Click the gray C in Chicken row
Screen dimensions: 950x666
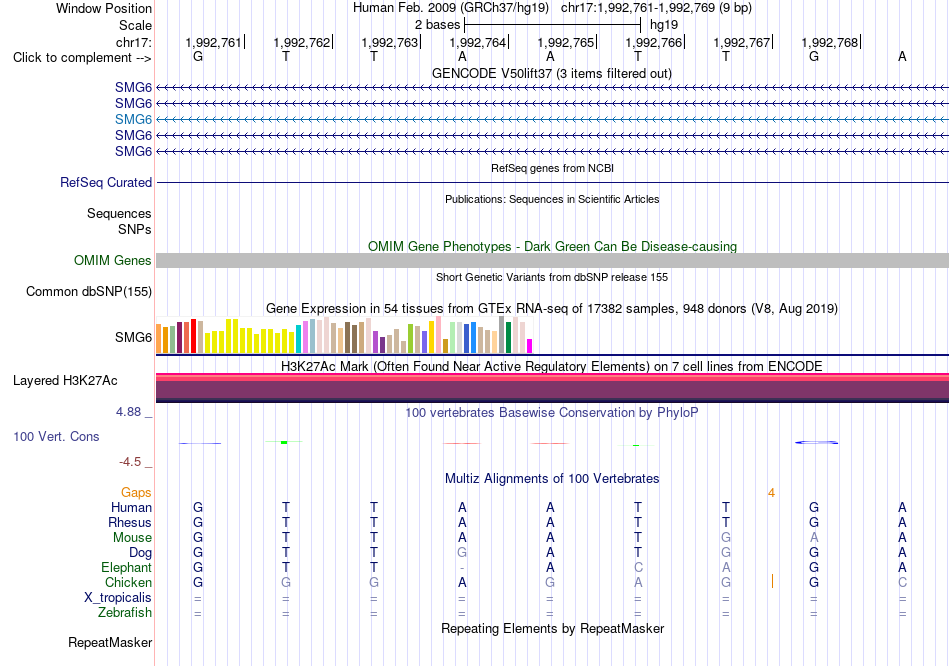(902, 582)
